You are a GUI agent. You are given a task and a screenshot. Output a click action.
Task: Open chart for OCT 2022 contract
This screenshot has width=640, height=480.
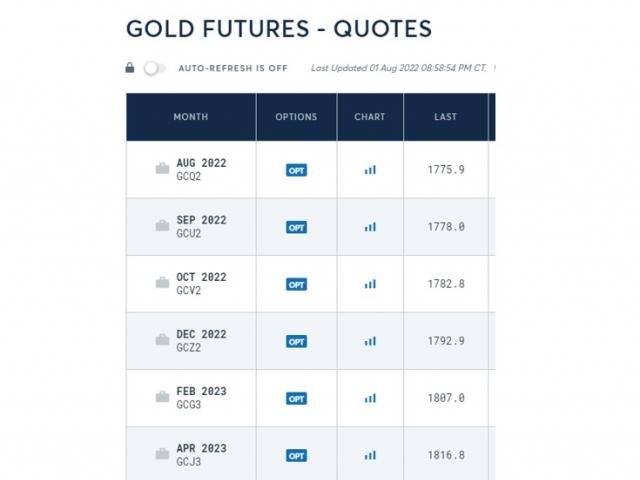(x=370, y=284)
